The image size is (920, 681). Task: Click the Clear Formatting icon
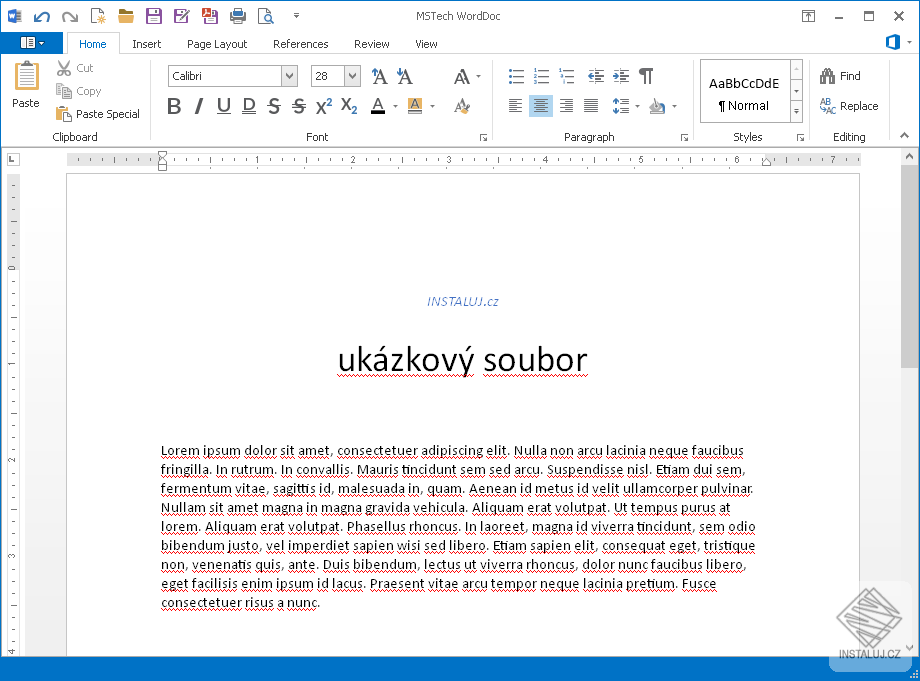(462, 106)
